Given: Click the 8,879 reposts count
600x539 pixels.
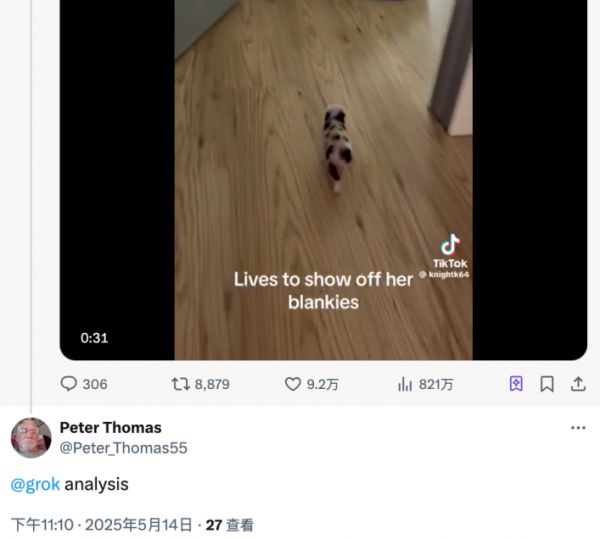Looking at the screenshot, I should pos(212,384).
